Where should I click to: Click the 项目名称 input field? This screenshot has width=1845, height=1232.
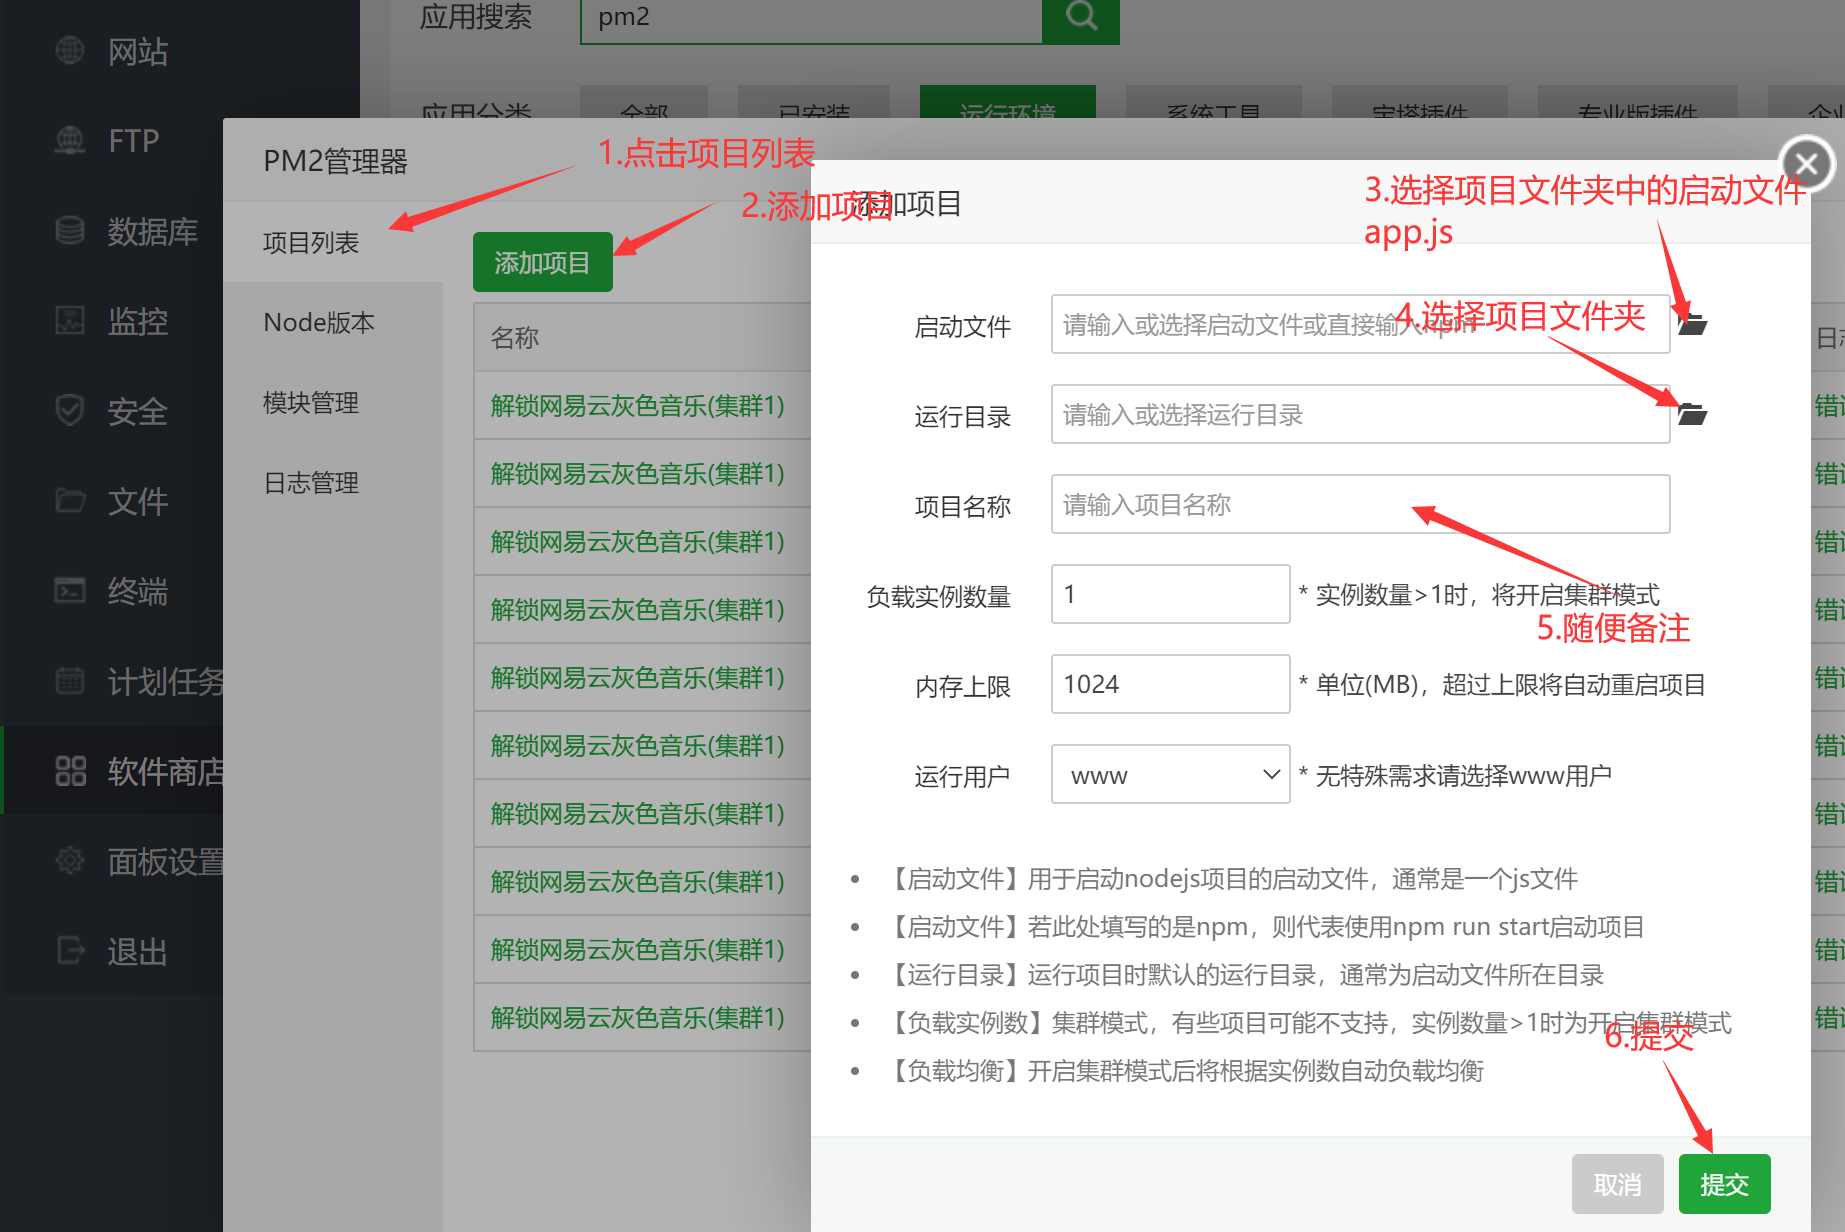1360,504
